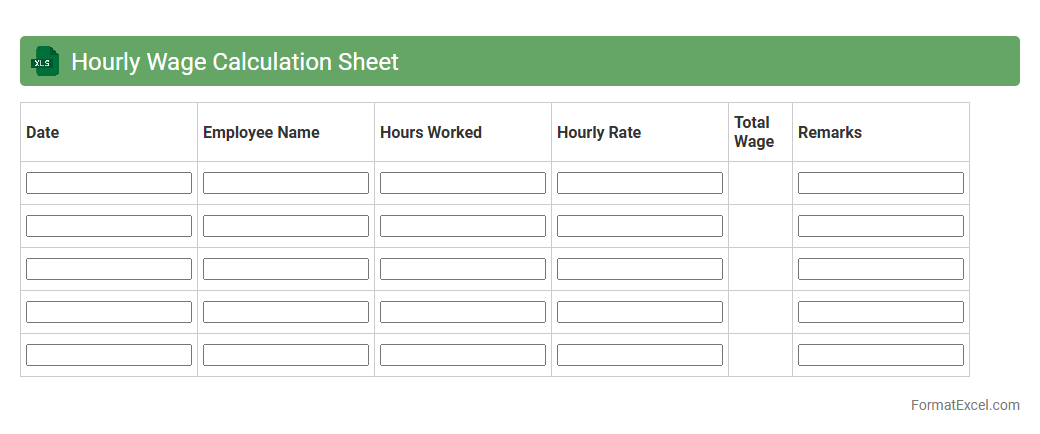
Task: Click the third row Remarks field
Action: click(881, 269)
